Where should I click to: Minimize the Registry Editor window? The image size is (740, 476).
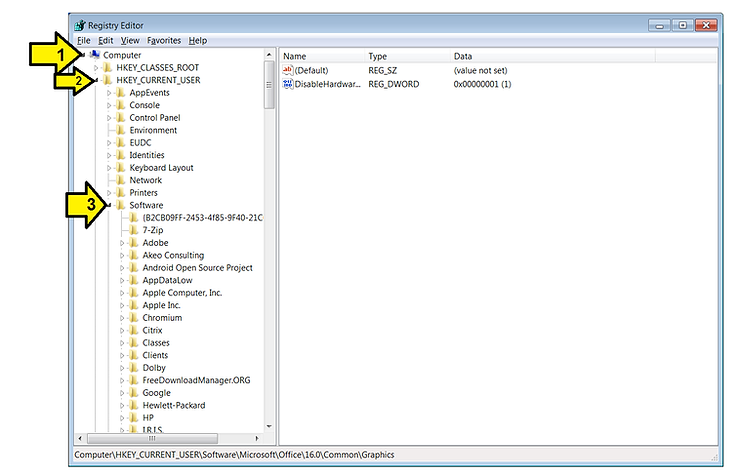[x=659, y=25]
